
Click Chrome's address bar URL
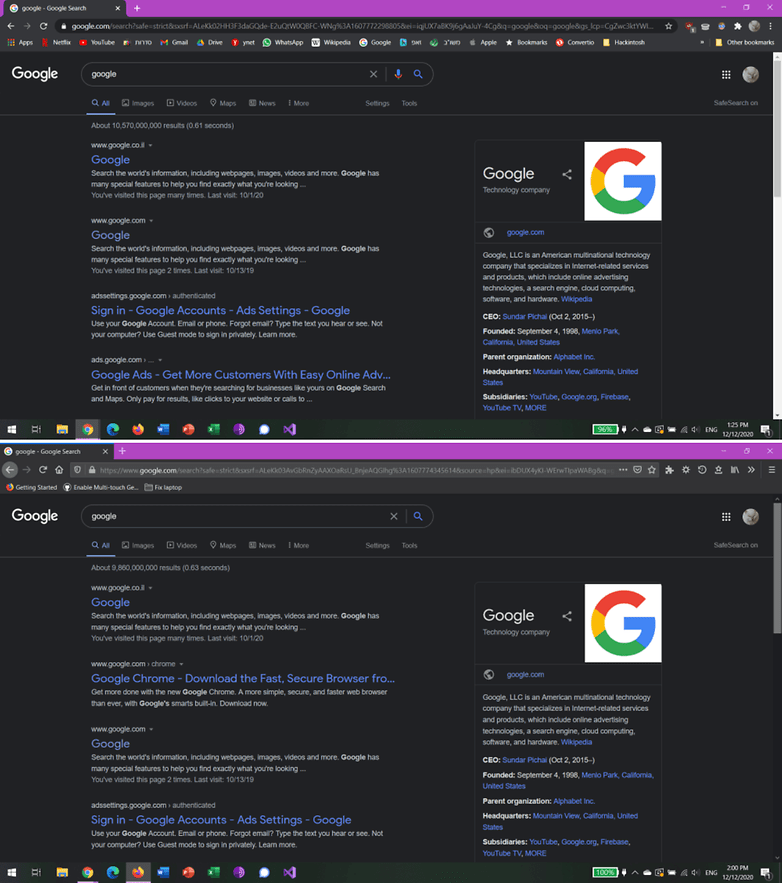click(362, 26)
